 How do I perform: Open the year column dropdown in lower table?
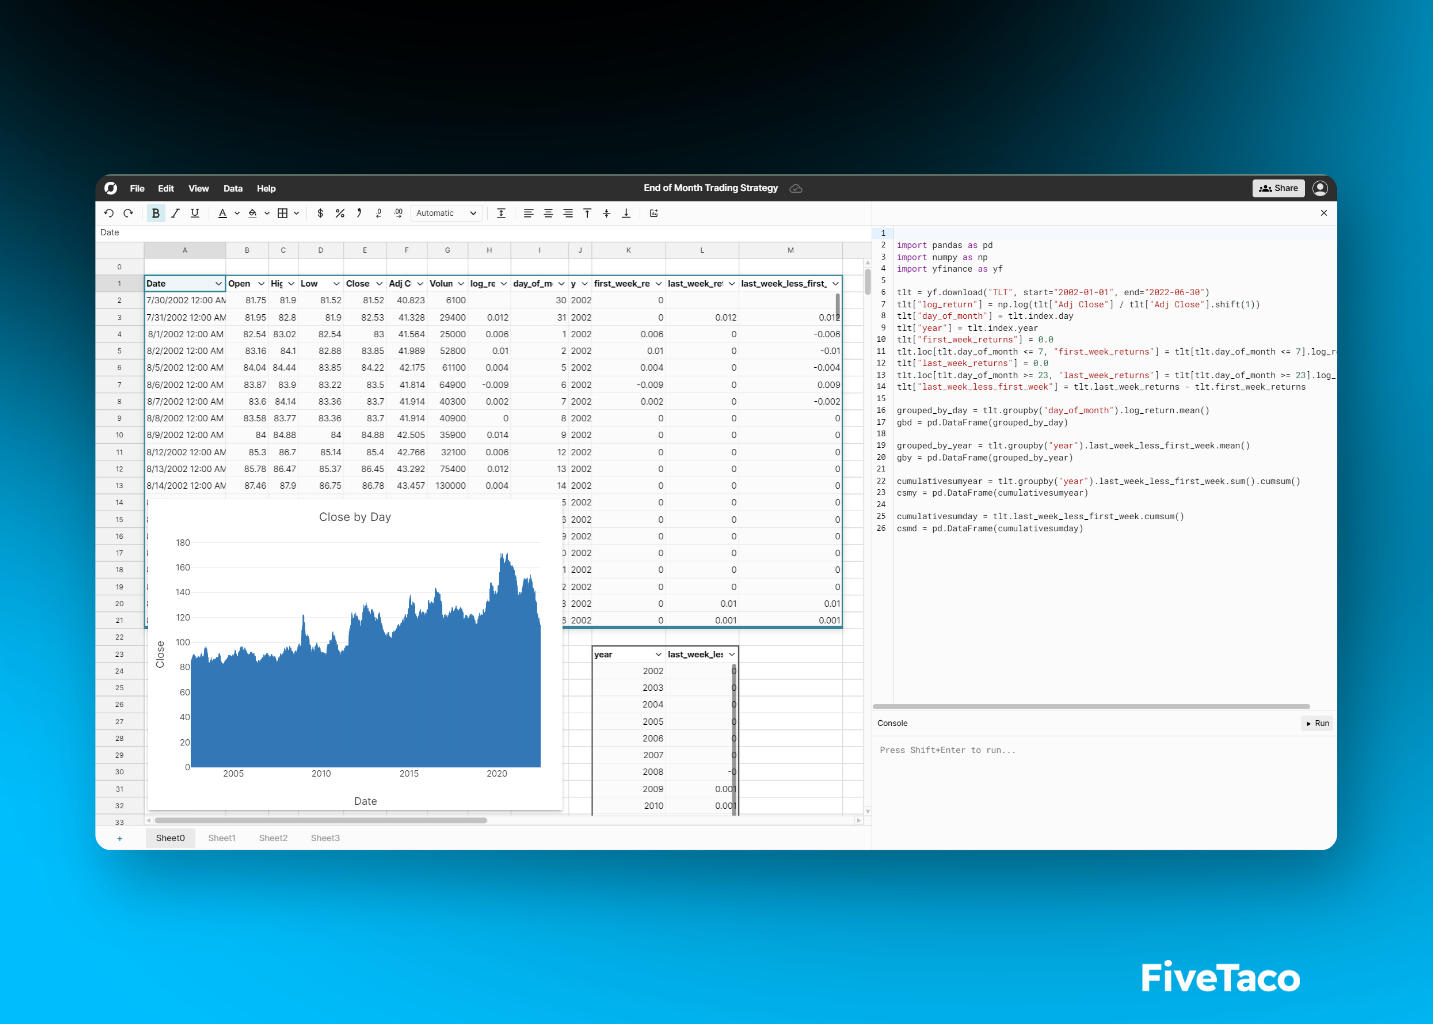pyautogui.click(x=658, y=655)
